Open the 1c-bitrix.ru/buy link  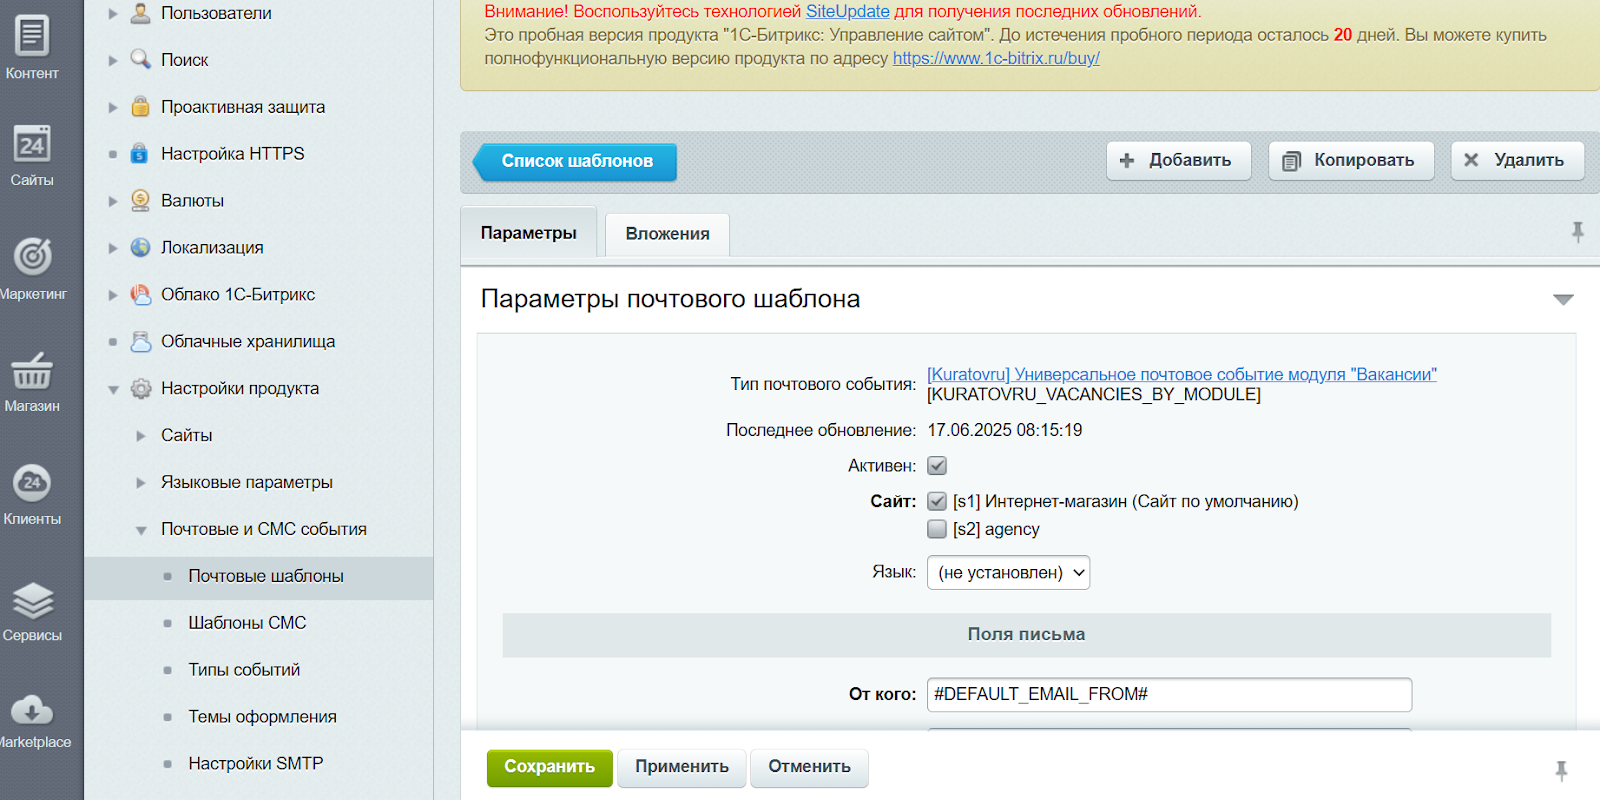996,58
